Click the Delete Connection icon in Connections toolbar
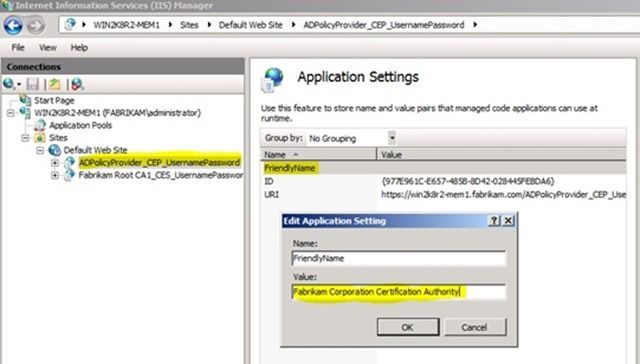The width and height of the screenshot is (640, 364). [x=77, y=84]
